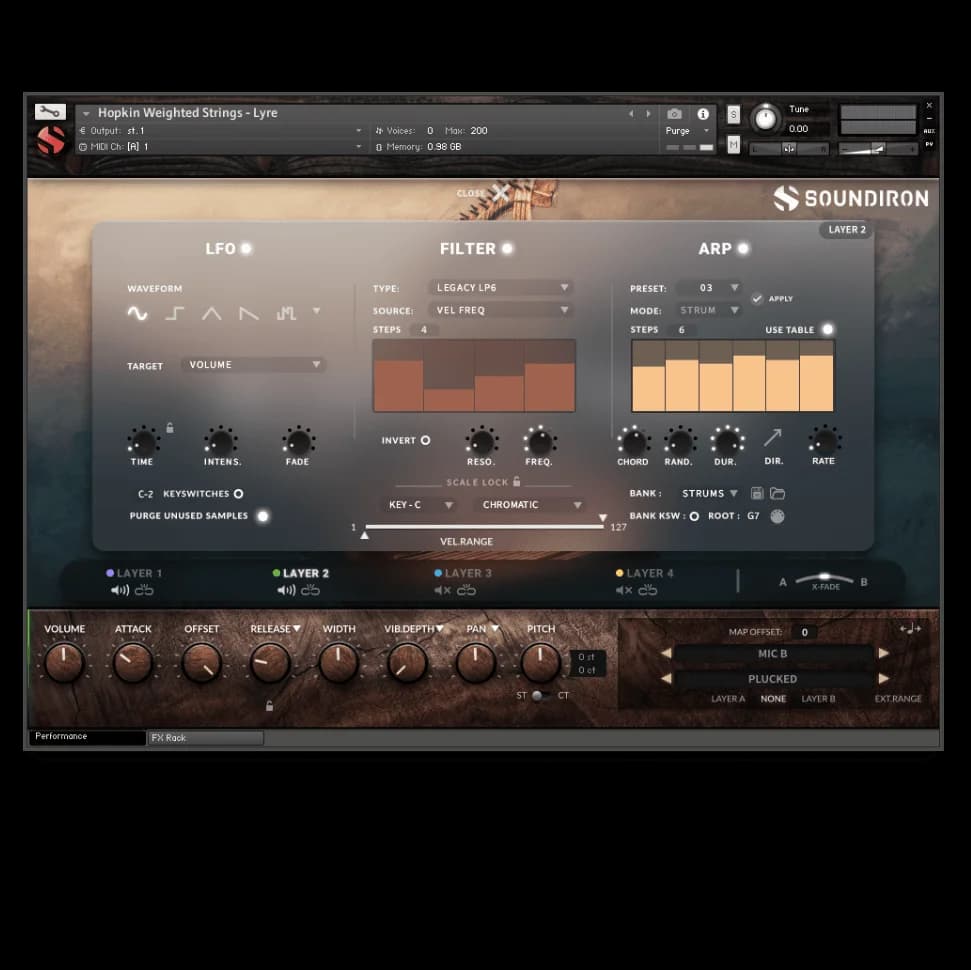Expand the LFO Target Volume dropdown
Screen dimensions: 971x970
(254, 365)
